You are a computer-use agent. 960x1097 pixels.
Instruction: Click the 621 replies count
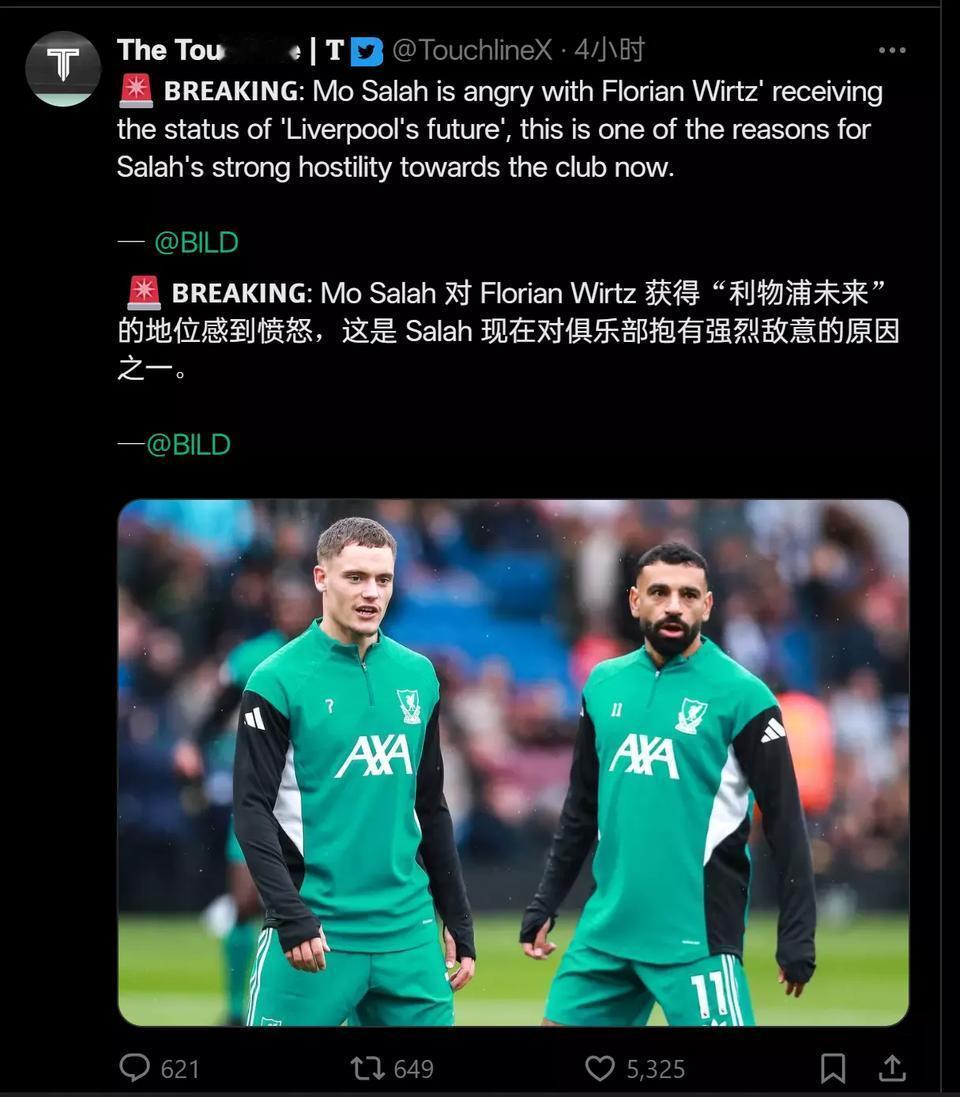coord(180,1069)
